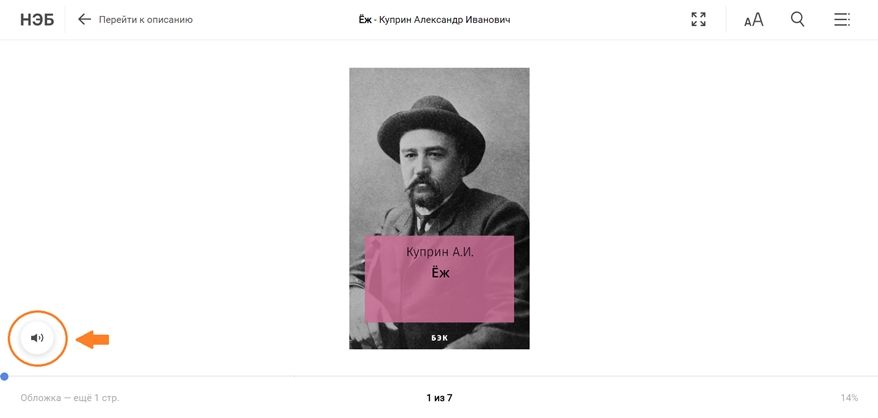This screenshot has height=418, width=878.
Task: Click the 14% progress label
Action: [849, 398]
